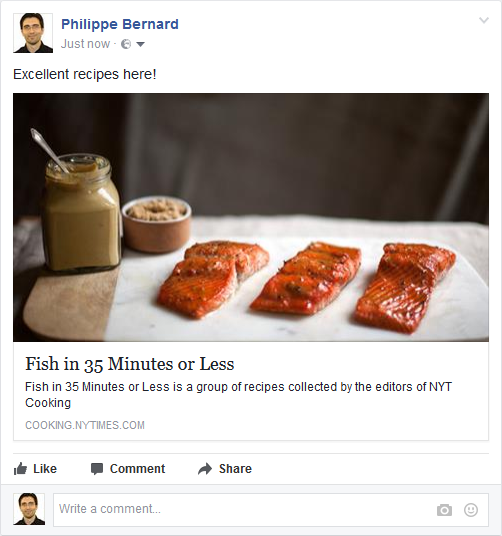Open the emoji smiley picker

pos(471,510)
